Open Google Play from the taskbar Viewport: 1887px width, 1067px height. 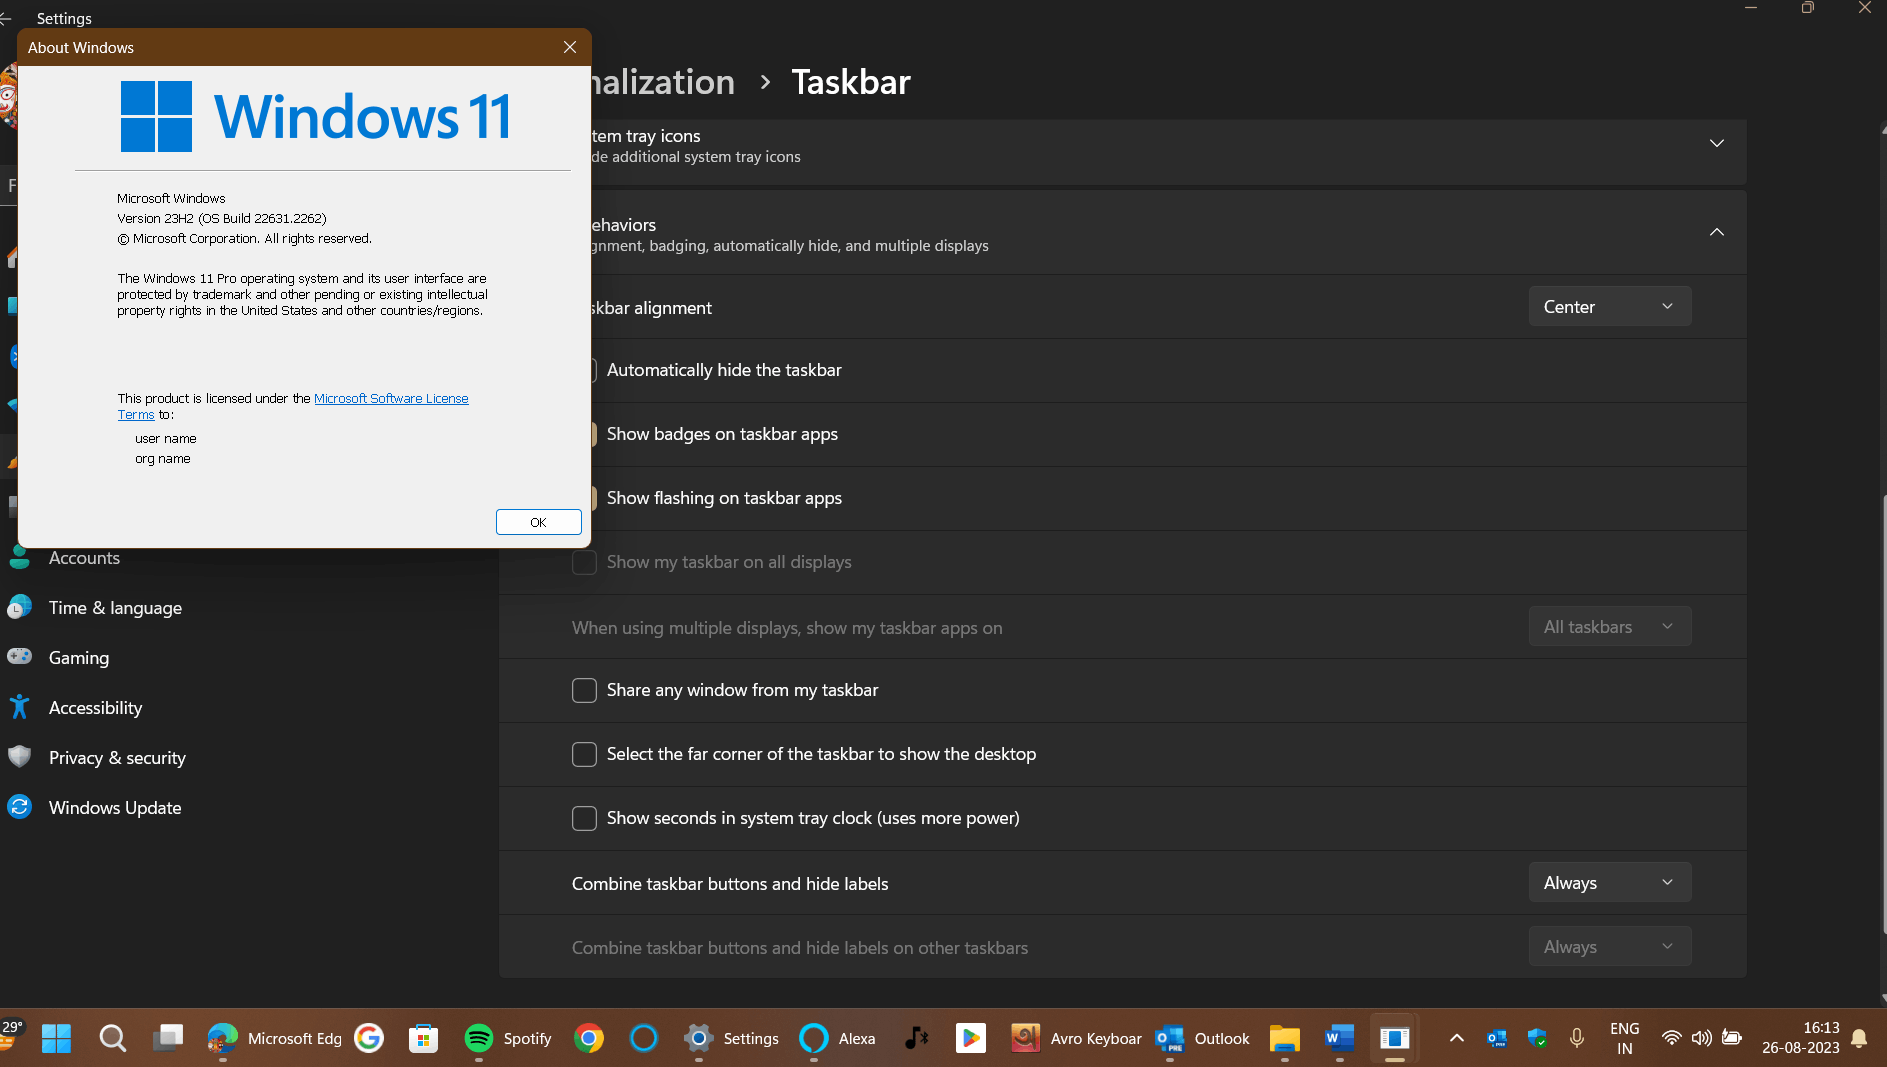pyautogui.click(x=970, y=1039)
